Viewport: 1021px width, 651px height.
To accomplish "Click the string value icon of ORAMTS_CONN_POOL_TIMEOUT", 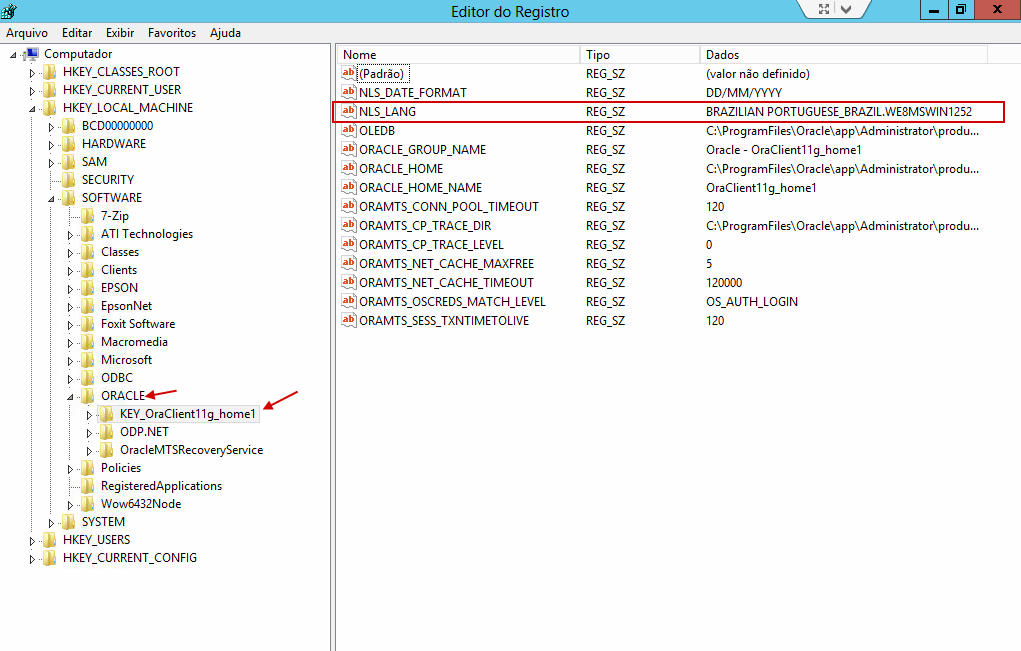I will pos(349,206).
